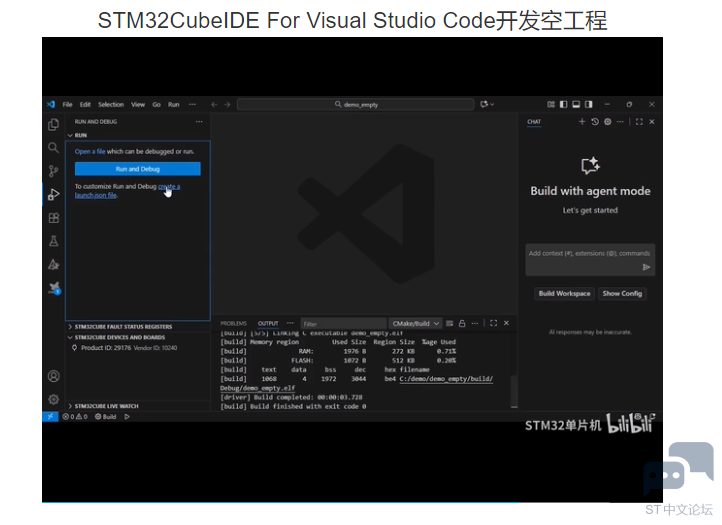Open the Testing flask view

click(53, 241)
